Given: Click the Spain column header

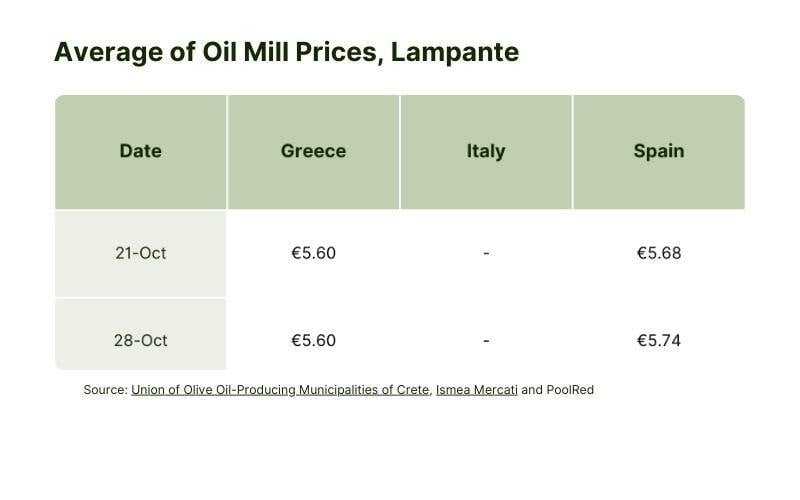Looking at the screenshot, I should [x=659, y=152].
